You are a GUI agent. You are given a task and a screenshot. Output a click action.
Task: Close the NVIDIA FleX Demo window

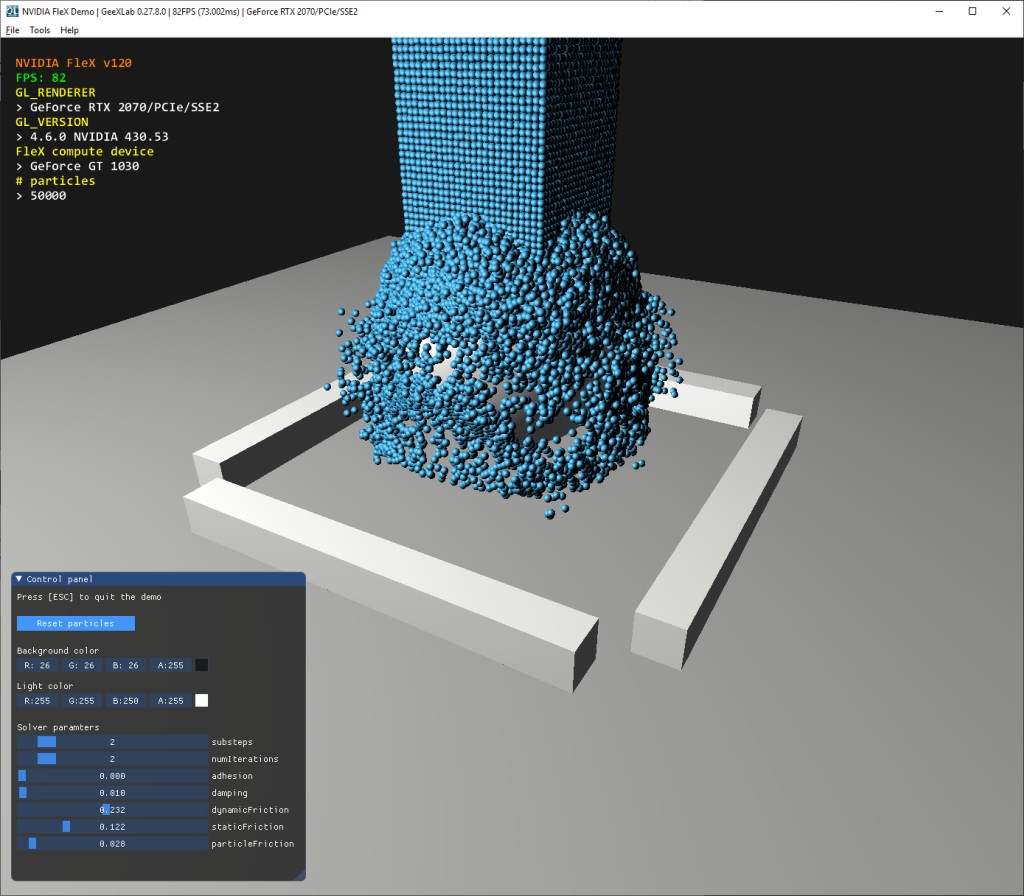click(x=1006, y=11)
